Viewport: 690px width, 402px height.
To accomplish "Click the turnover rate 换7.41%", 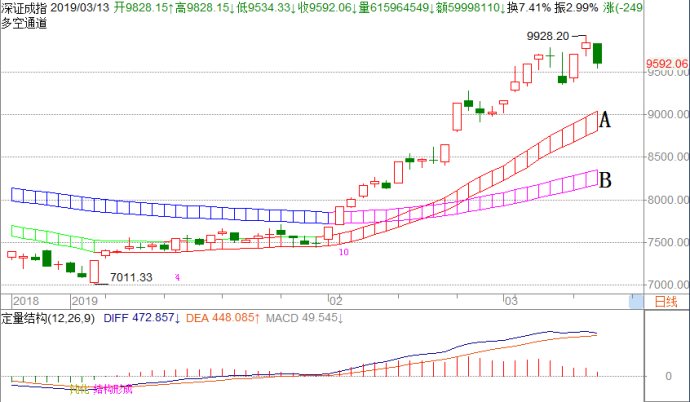I will [529, 7].
